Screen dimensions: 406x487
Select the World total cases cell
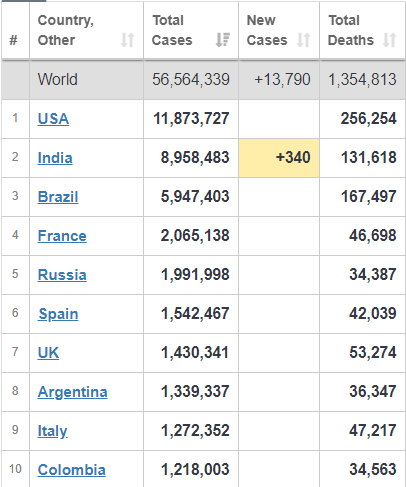pos(191,79)
